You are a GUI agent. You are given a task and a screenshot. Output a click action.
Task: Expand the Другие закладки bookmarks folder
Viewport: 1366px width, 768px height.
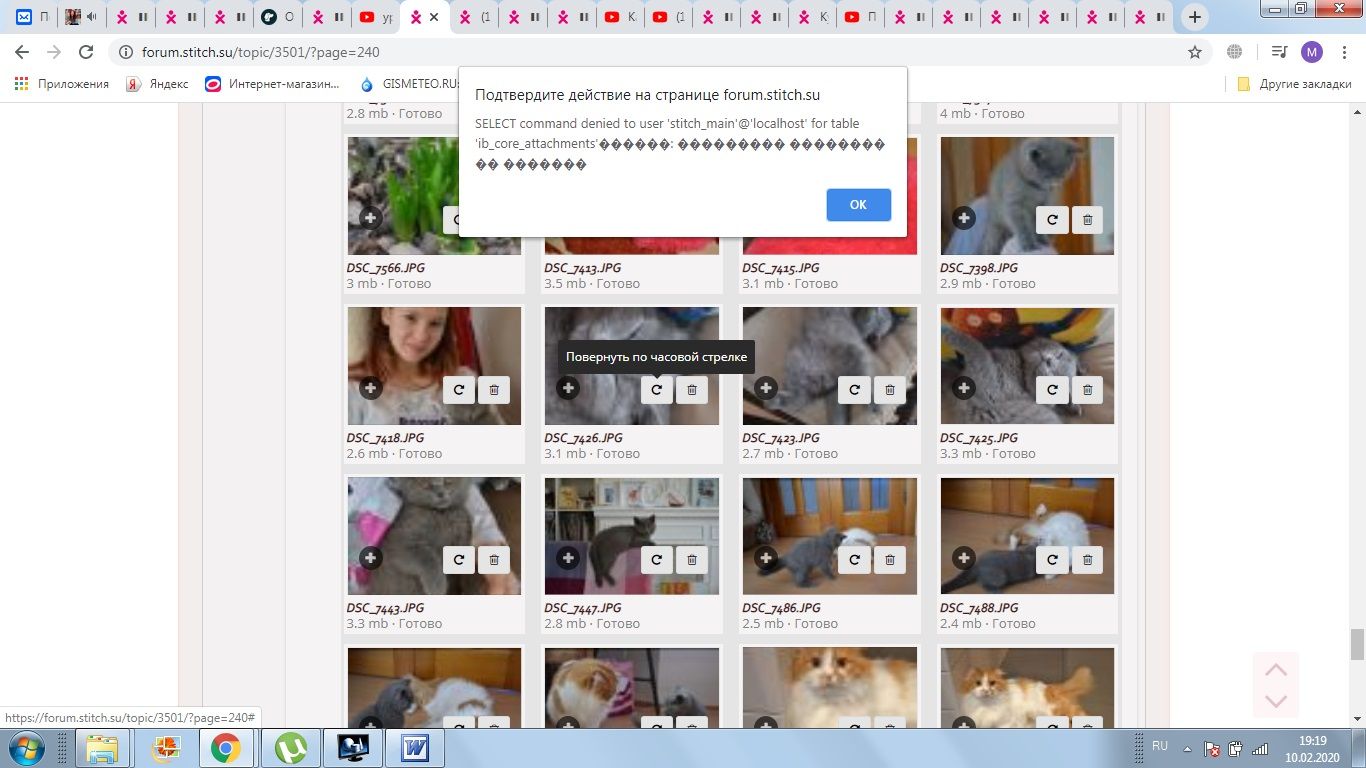(1295, 84)
